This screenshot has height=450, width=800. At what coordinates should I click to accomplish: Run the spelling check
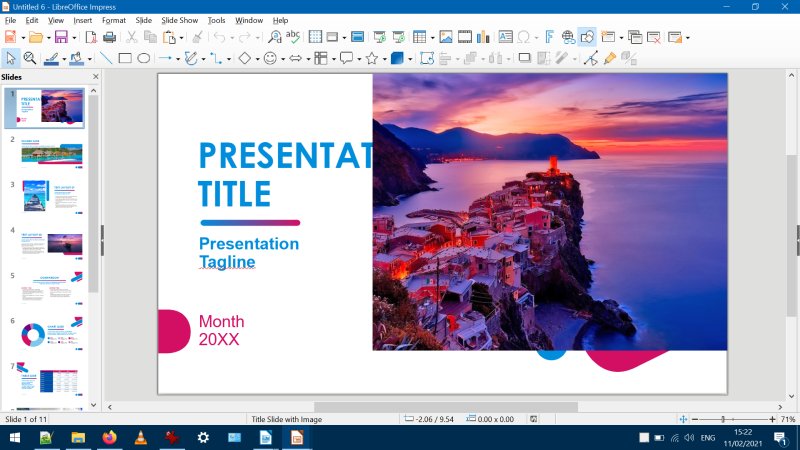coord(294,37)
